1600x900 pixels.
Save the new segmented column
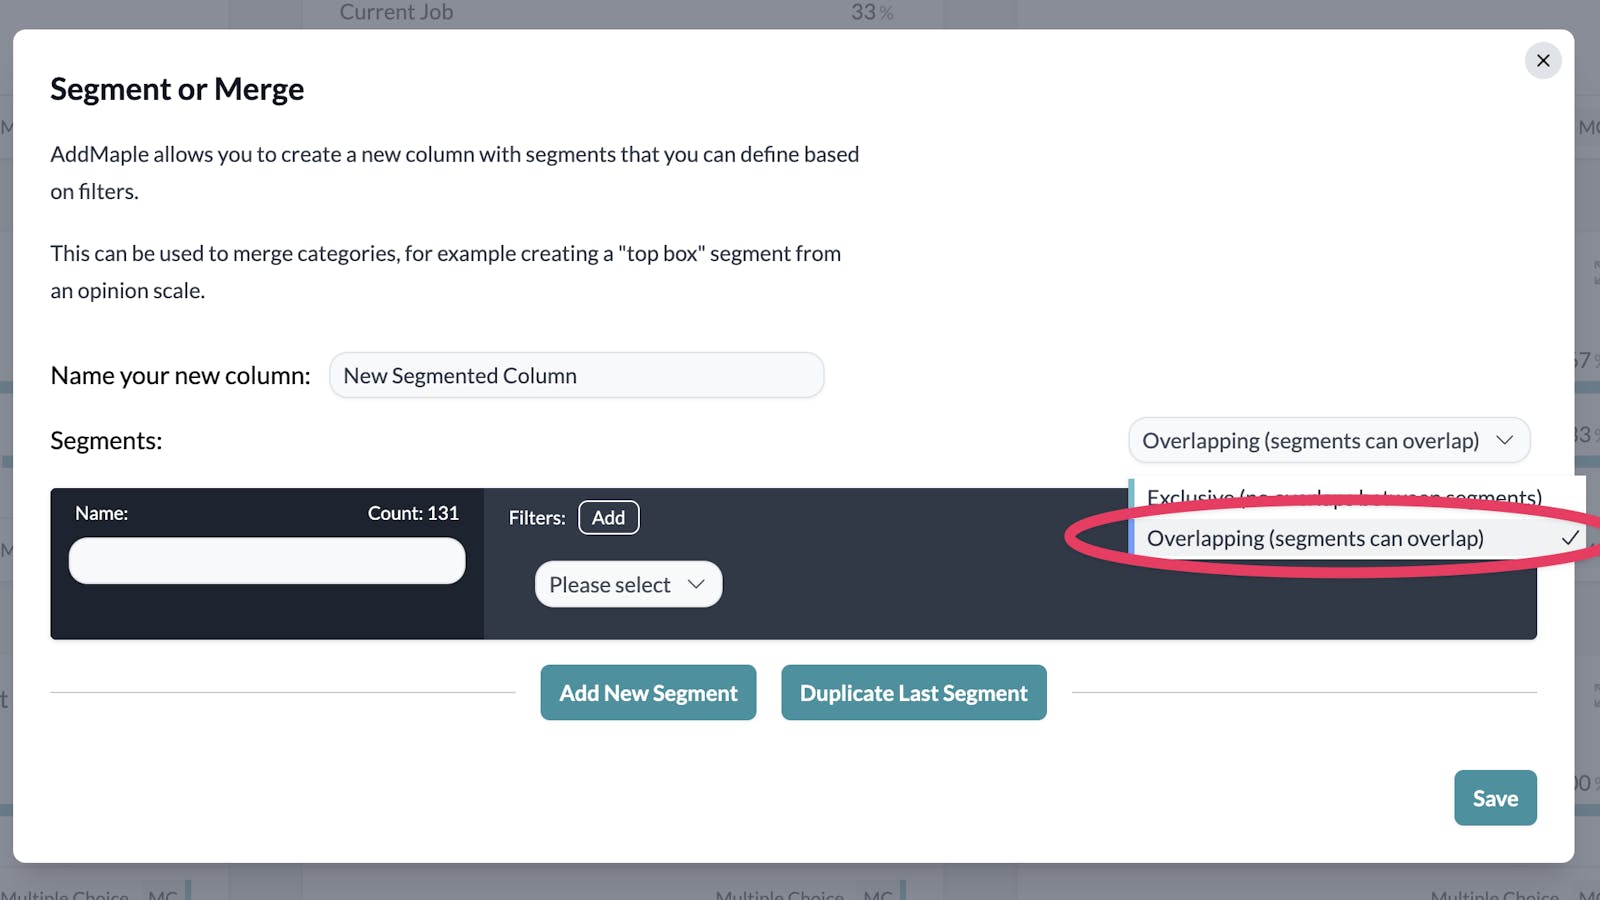tap(1495, 797)
